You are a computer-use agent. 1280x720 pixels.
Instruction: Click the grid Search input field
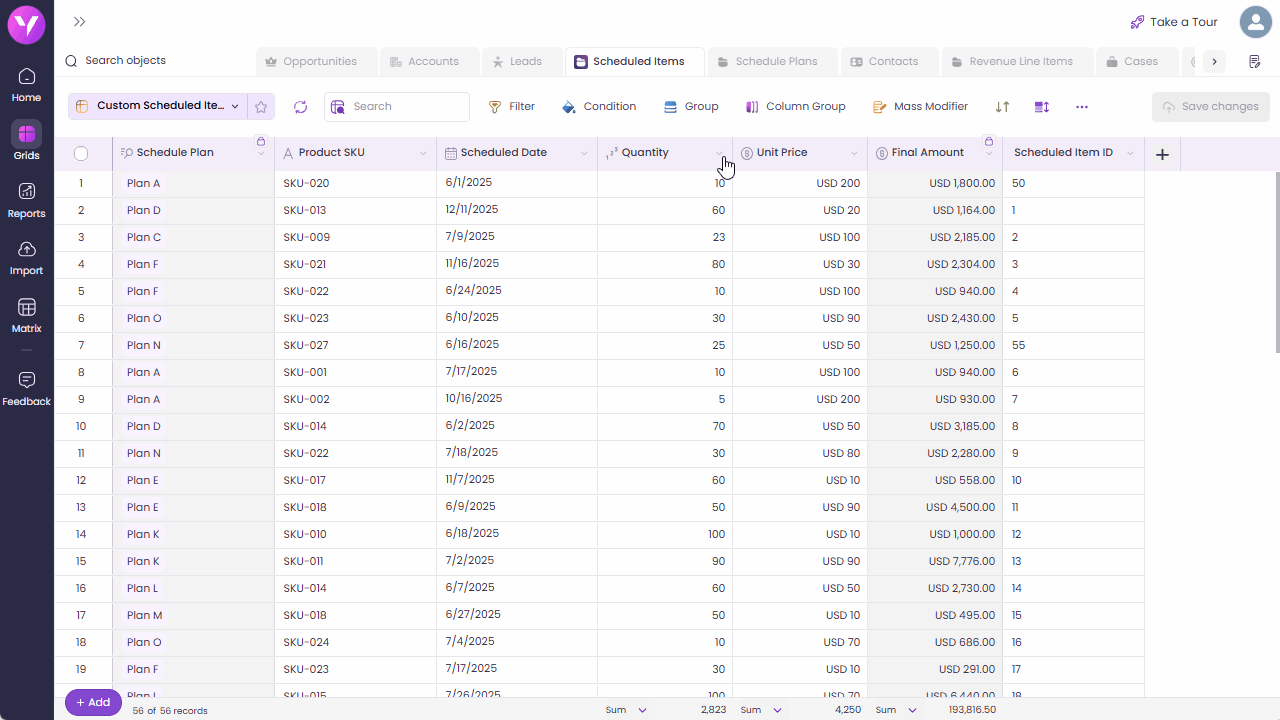click(x=397, y=107)
